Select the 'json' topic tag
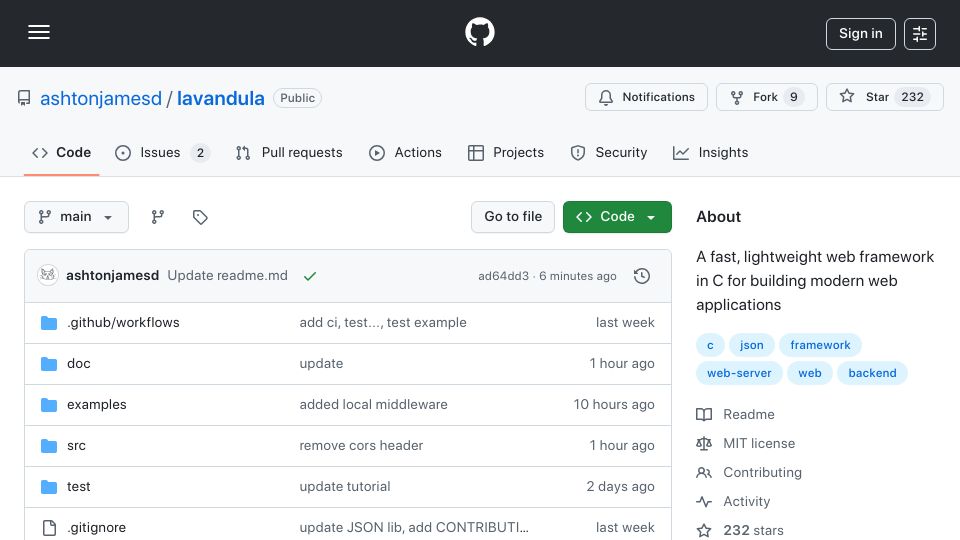This screenshot has width=960, height=540. coord(751,345)
